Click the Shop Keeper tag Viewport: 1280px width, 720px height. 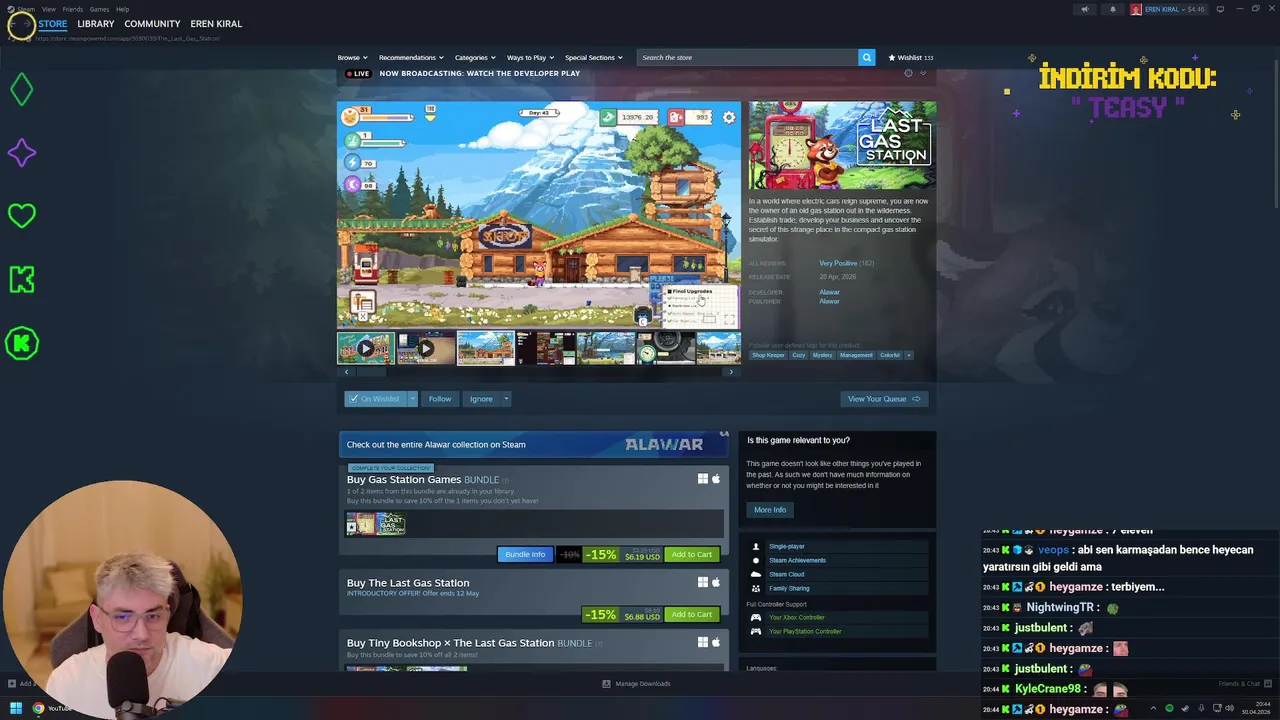(769, 355)
